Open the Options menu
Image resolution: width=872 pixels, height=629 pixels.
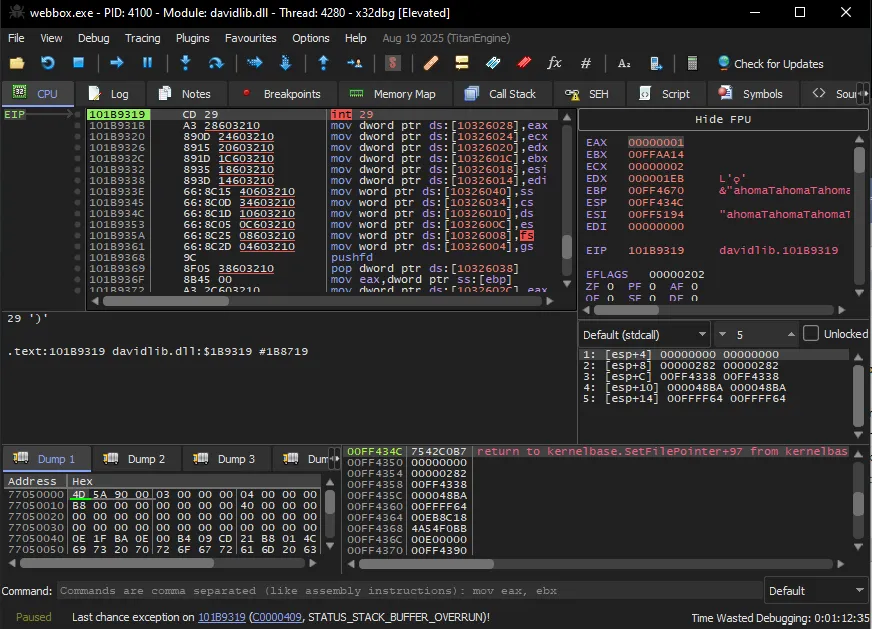click(310, 38)
